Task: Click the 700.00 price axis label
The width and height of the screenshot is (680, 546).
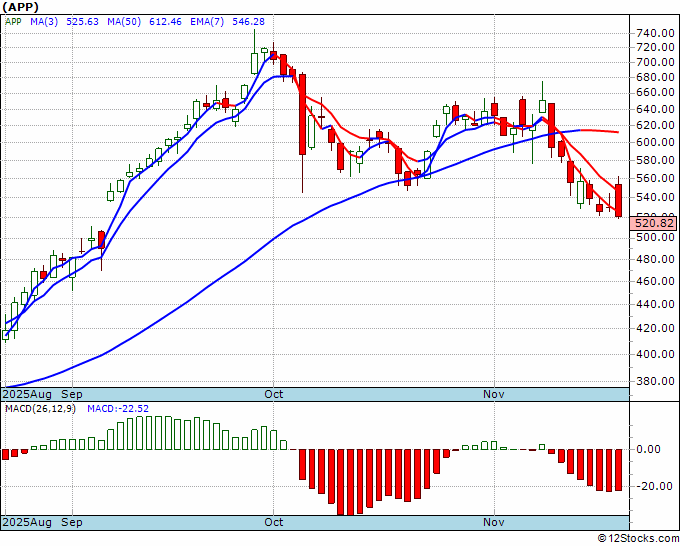Action: [x=655, y=62]
